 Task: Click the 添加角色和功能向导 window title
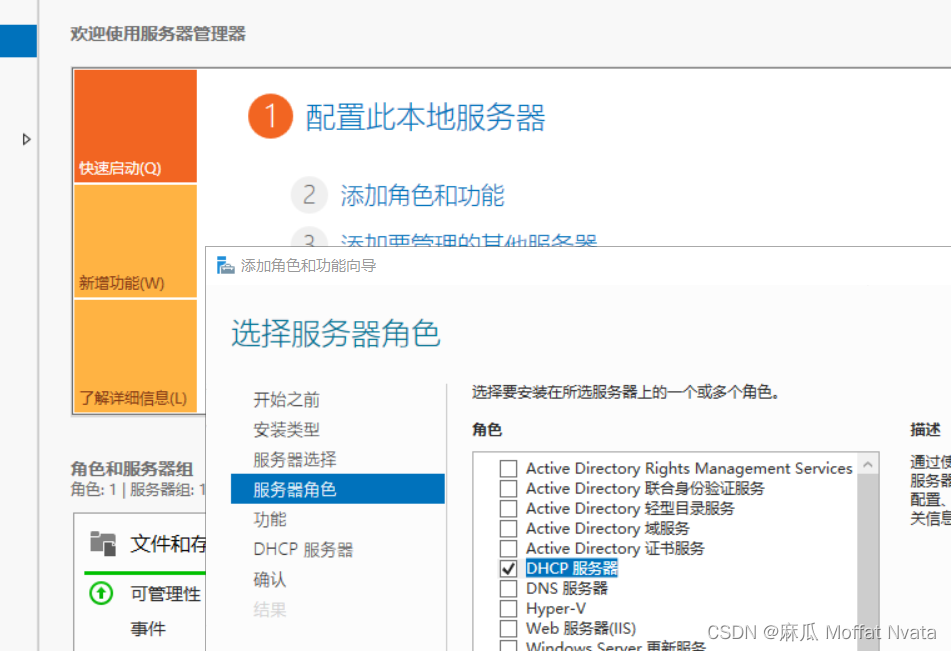(x=309, y=266)
